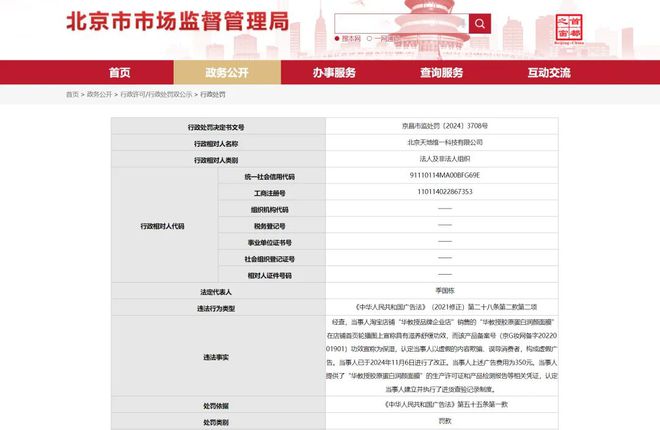The image size is (660, 430).
Task: Open the 首页 navigation tab
Action: click(x=120, y=73)
